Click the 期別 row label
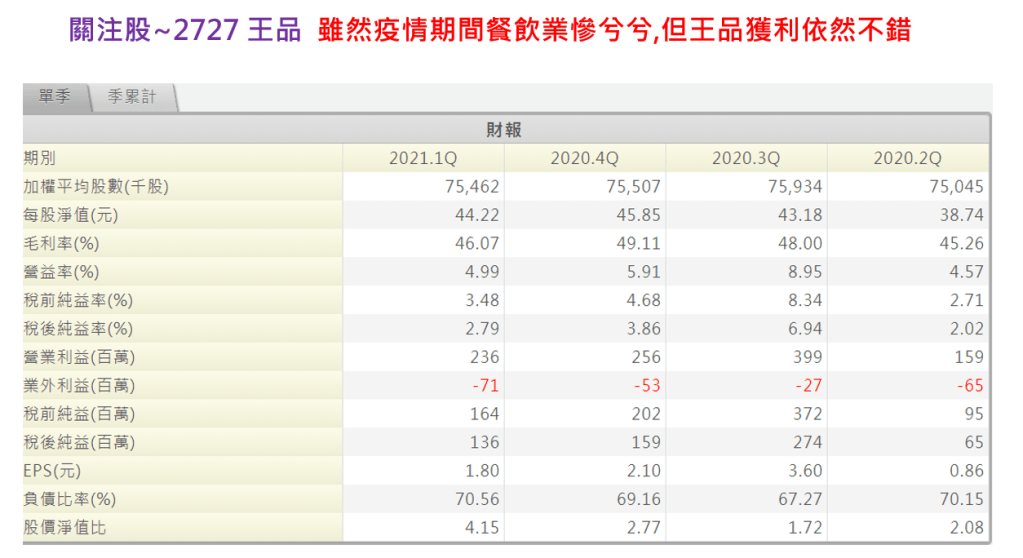 coord(41,158)
